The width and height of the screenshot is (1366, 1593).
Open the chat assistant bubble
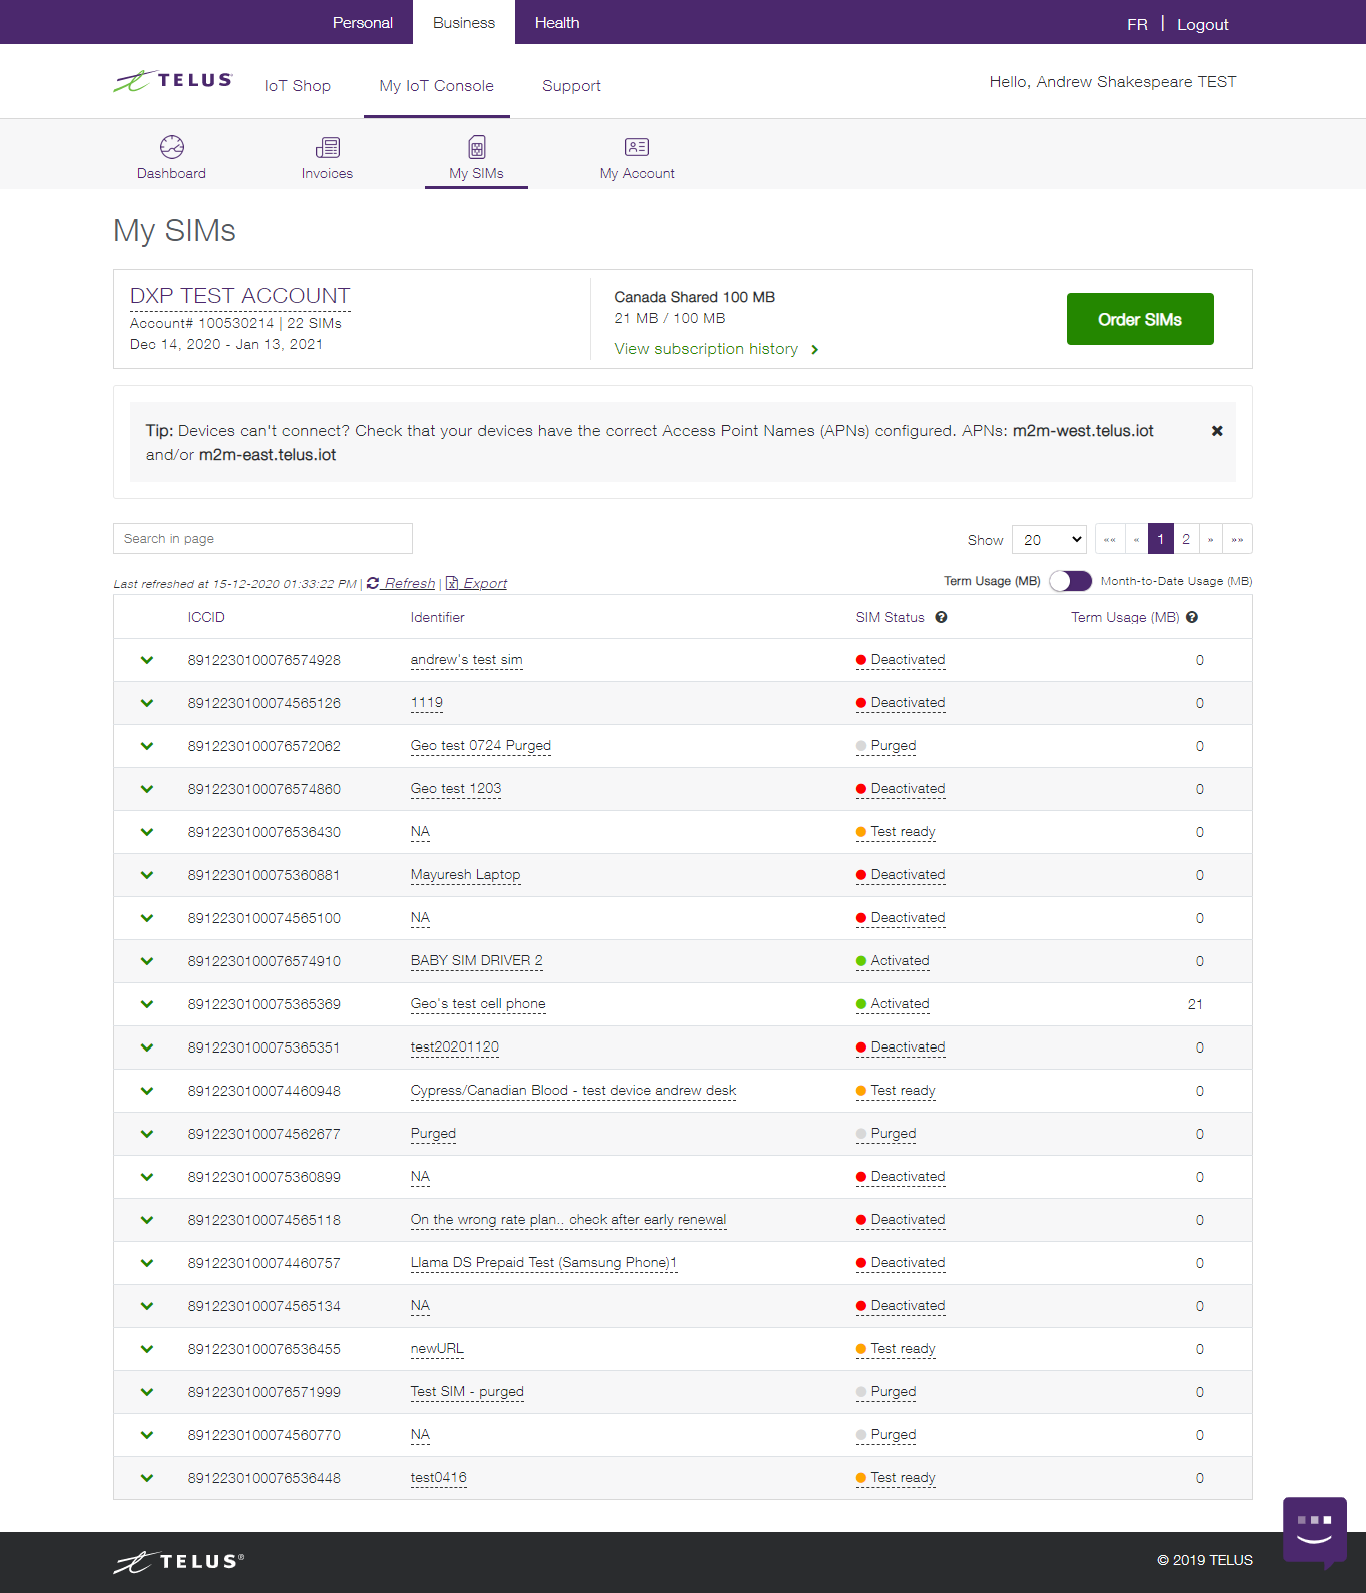pyautogui.click(x=1315, y=1530)
